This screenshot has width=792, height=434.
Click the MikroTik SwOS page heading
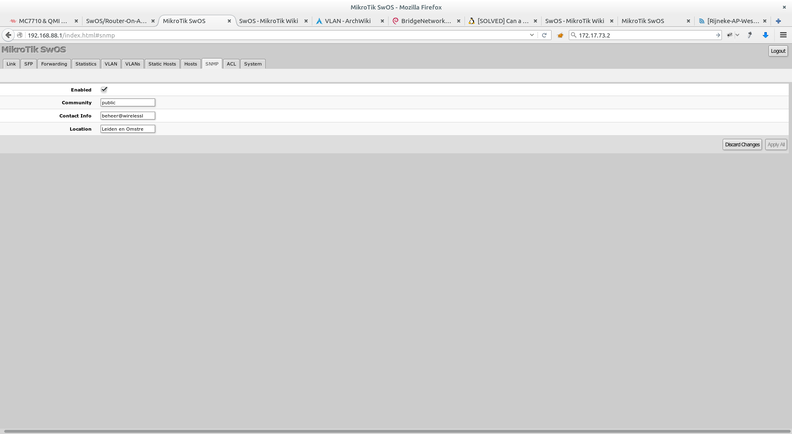33,50
